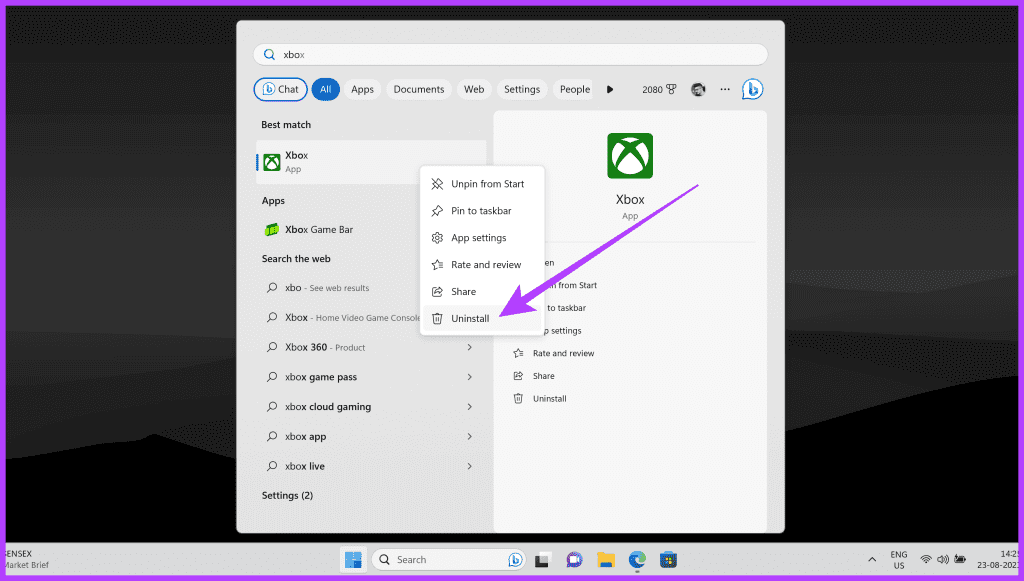Expand chevron next to xbox cloud gaming
Image resolution: width=1024 pixels, height=581 pixels.
470,407
